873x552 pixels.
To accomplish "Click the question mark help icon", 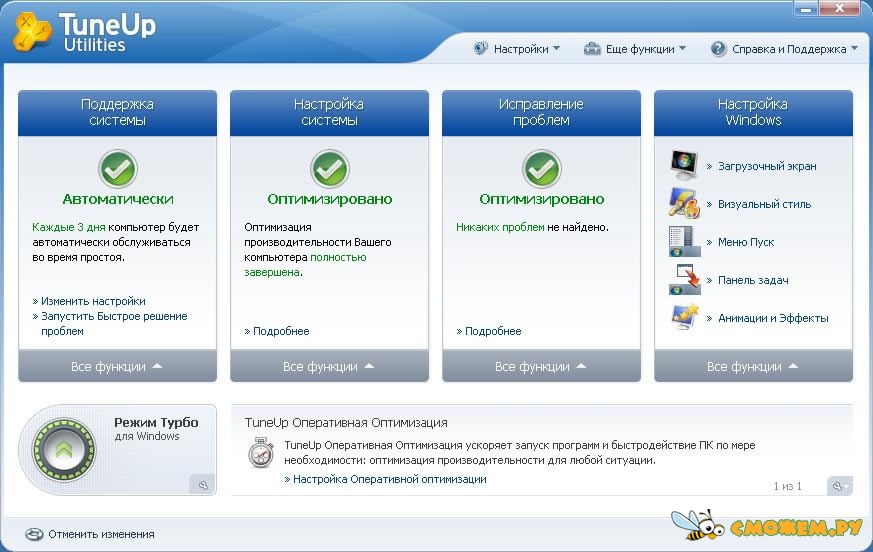I will [x=718, y=48].
